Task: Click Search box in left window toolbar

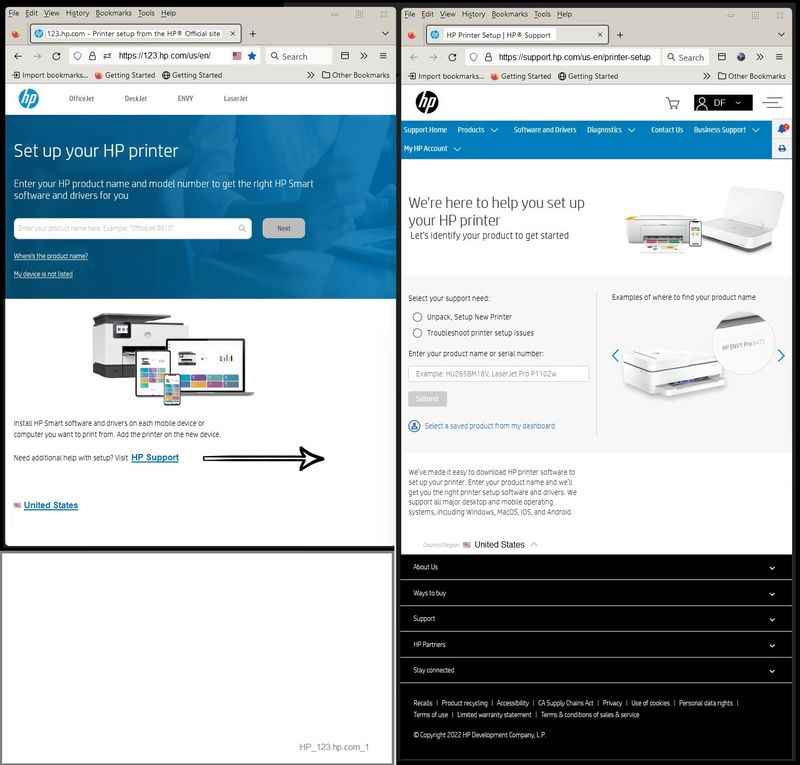Action: (x=299, y=56)
